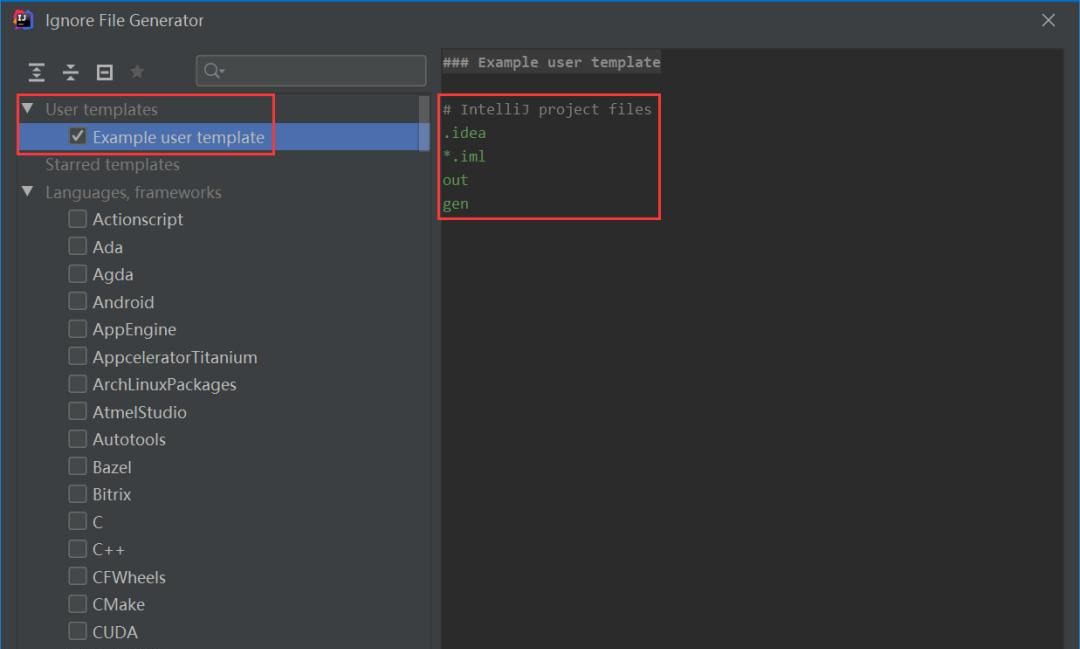
Task: Click the IntelliJ logo in title bar
Action: pos(22,20)
